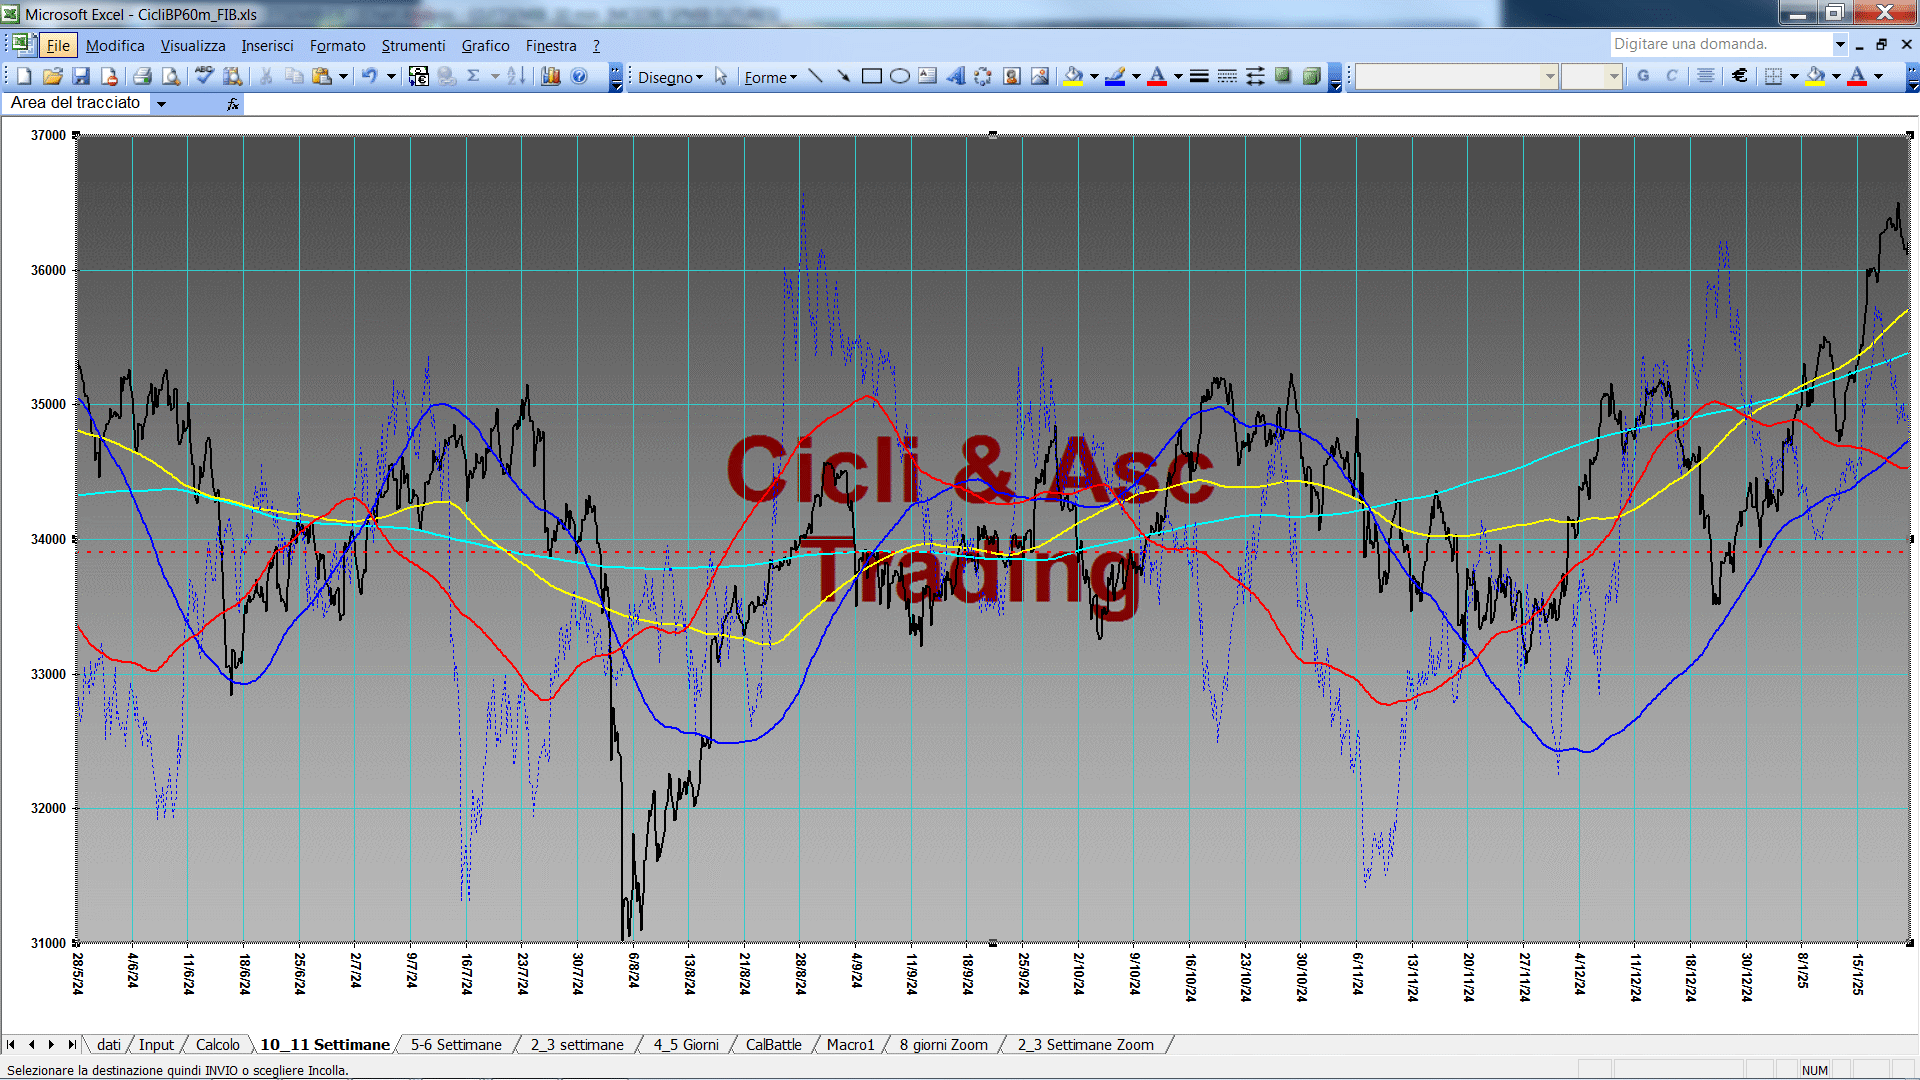Select the Select Objects arrow tool
This screenshot has width=1920, height=1080.
tap(721, 77)
